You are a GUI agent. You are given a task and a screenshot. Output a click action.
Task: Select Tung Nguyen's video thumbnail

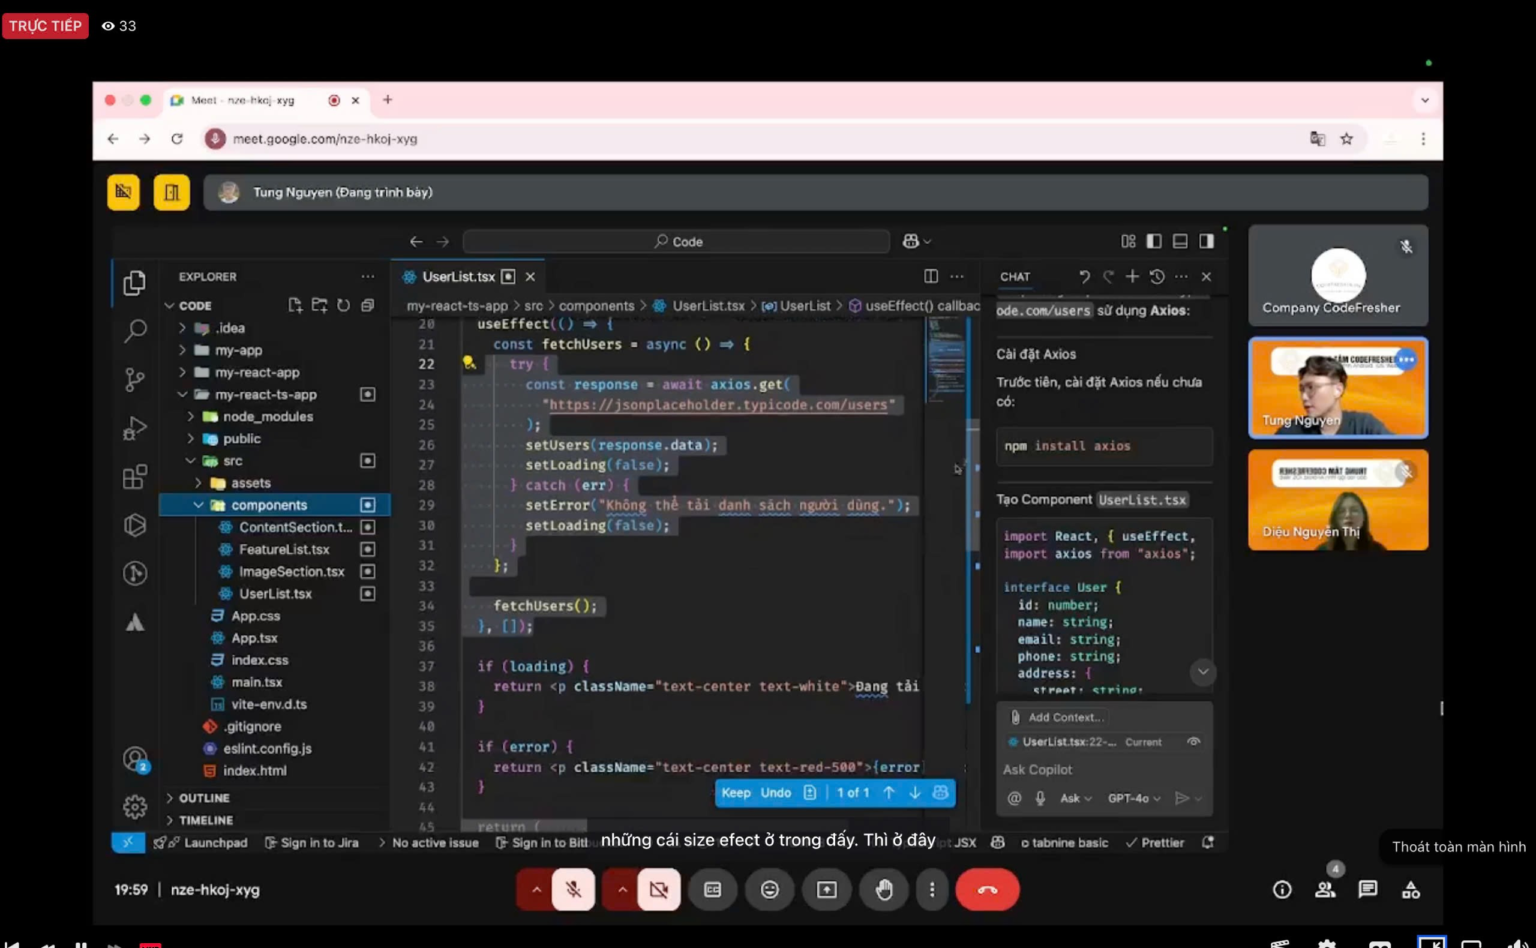pos(1338,388)
